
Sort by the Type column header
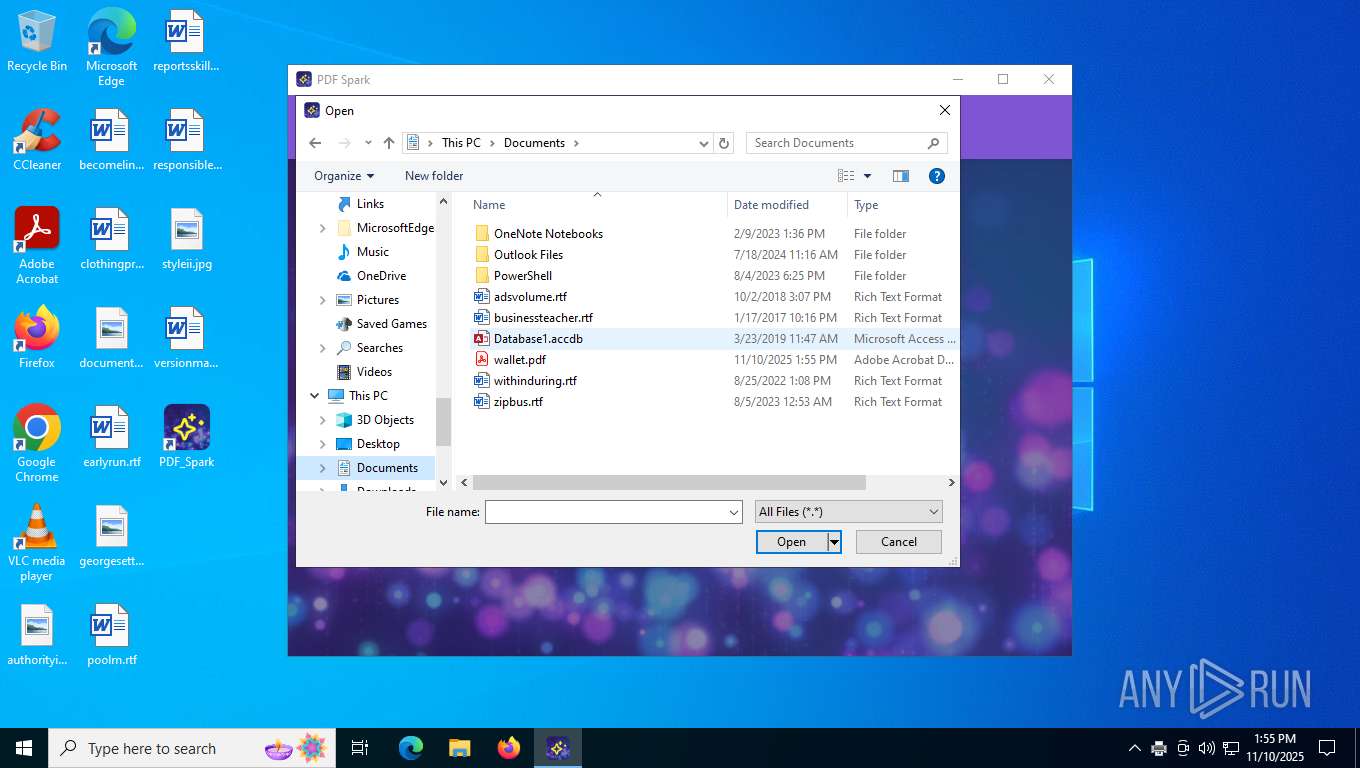(x=903, y=205)
